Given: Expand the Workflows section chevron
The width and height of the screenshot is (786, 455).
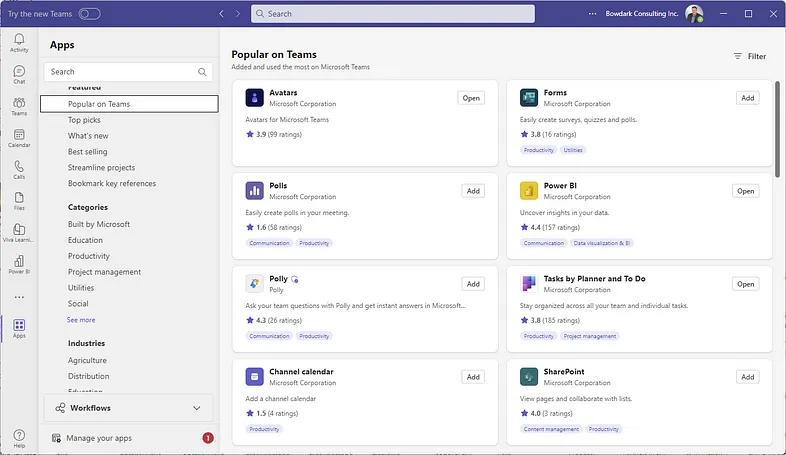Looking at the screenshot, I should pyautogui.click(x=196, y=408).
